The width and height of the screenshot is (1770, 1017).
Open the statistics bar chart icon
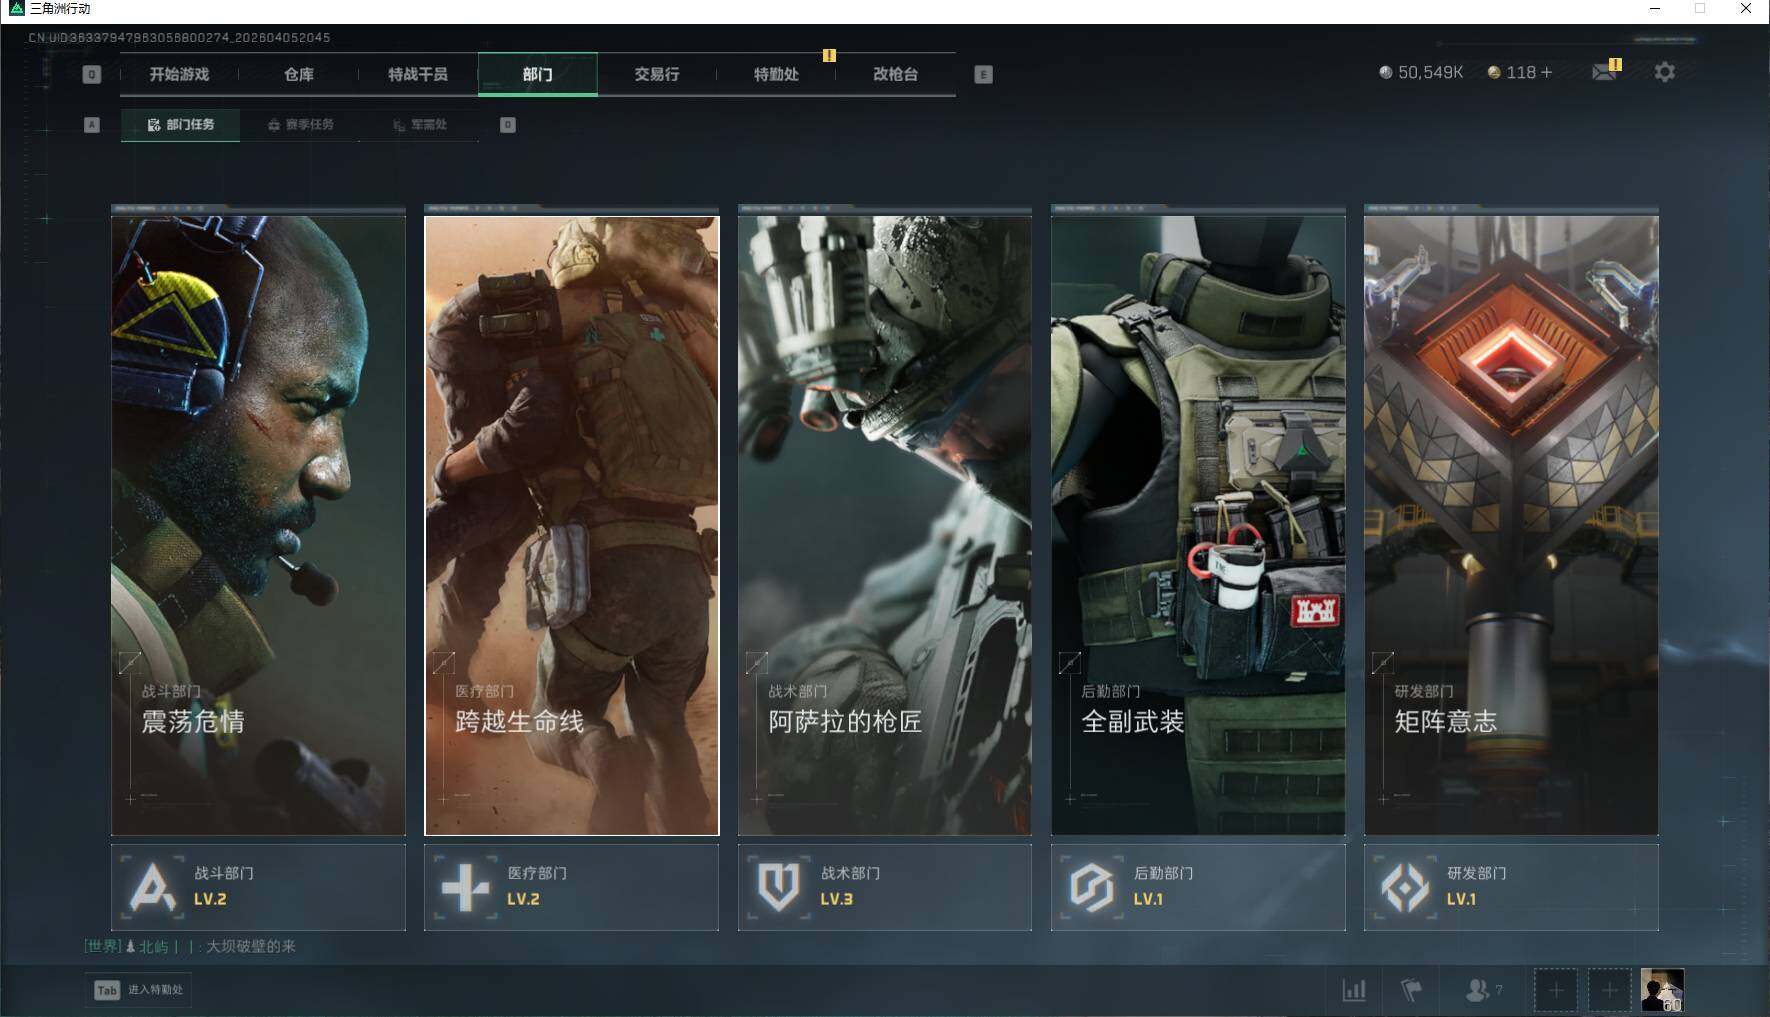point(1354,990)
